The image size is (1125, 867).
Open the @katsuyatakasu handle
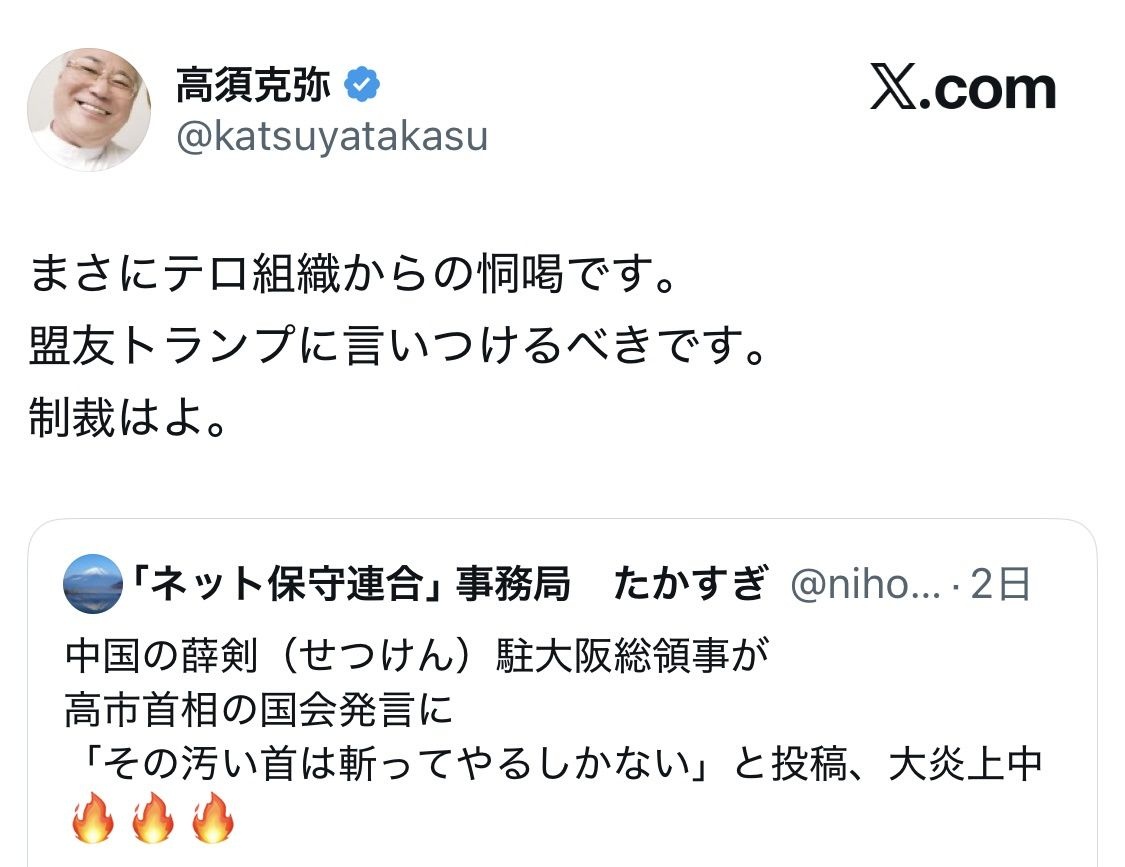[332, 137]
